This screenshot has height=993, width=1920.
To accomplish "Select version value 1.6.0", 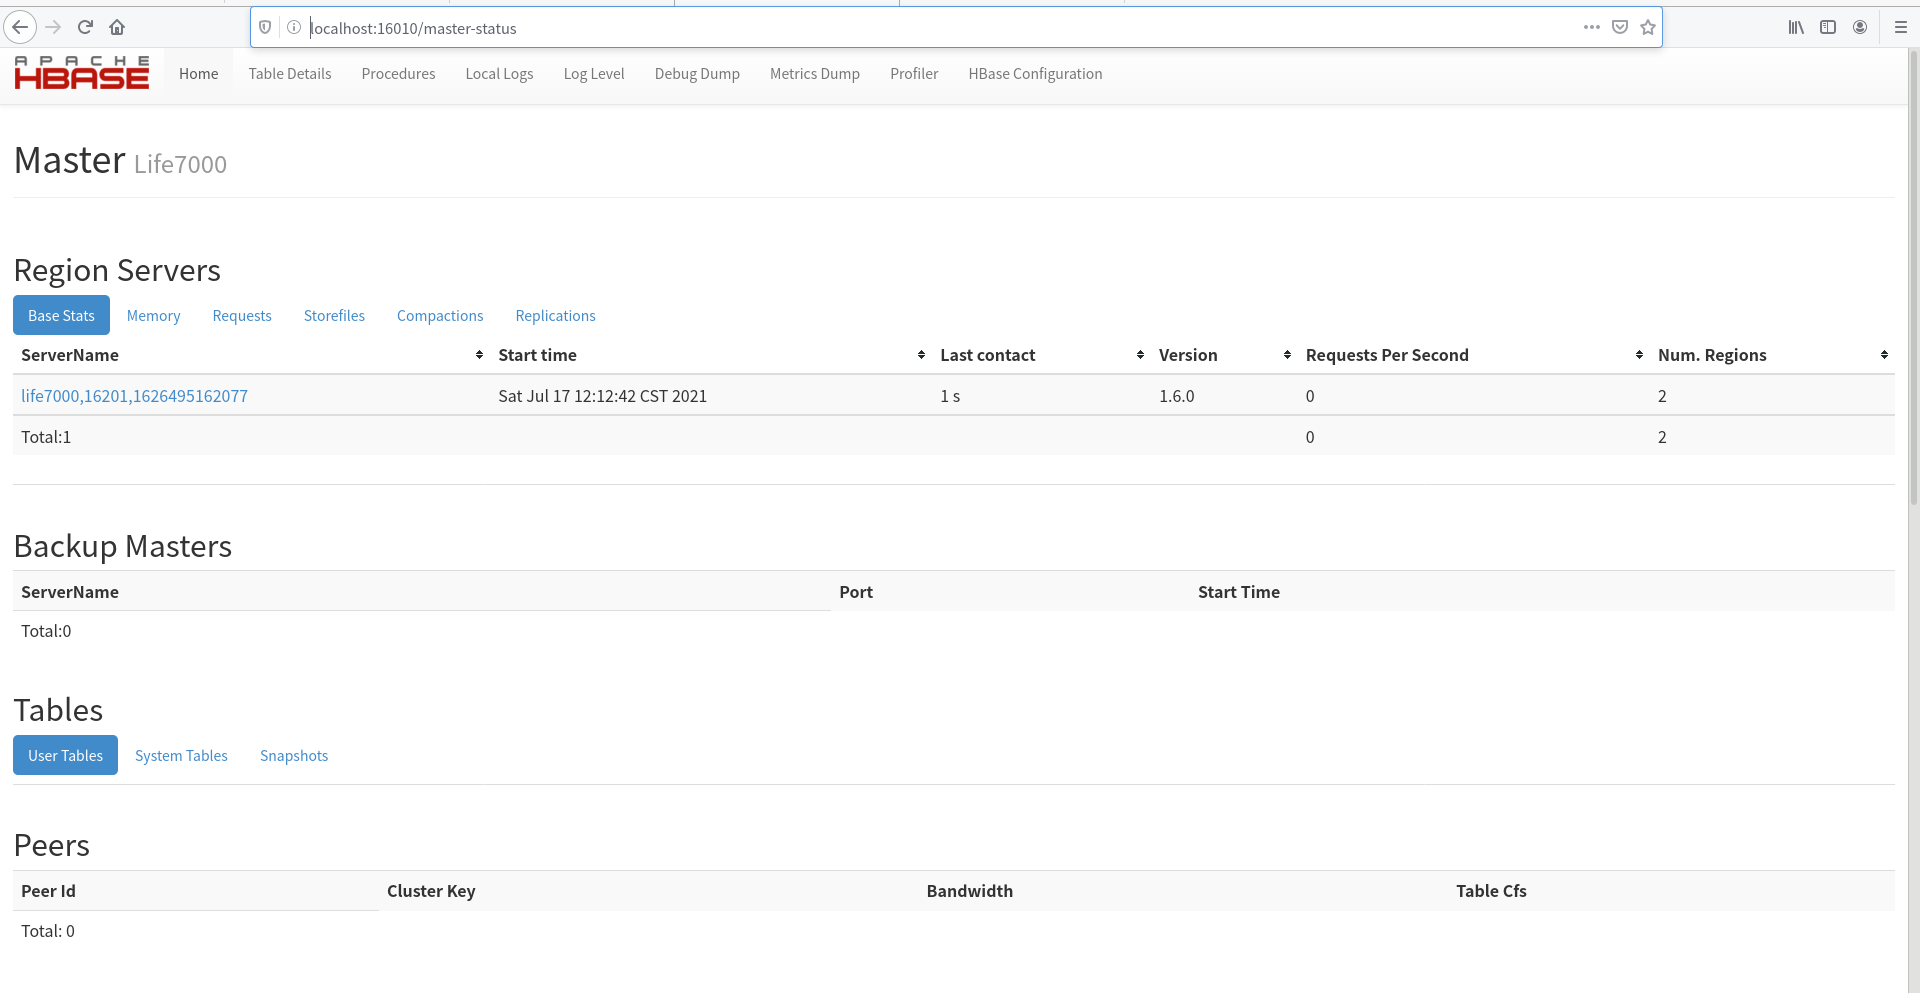I will (1177, 396).
